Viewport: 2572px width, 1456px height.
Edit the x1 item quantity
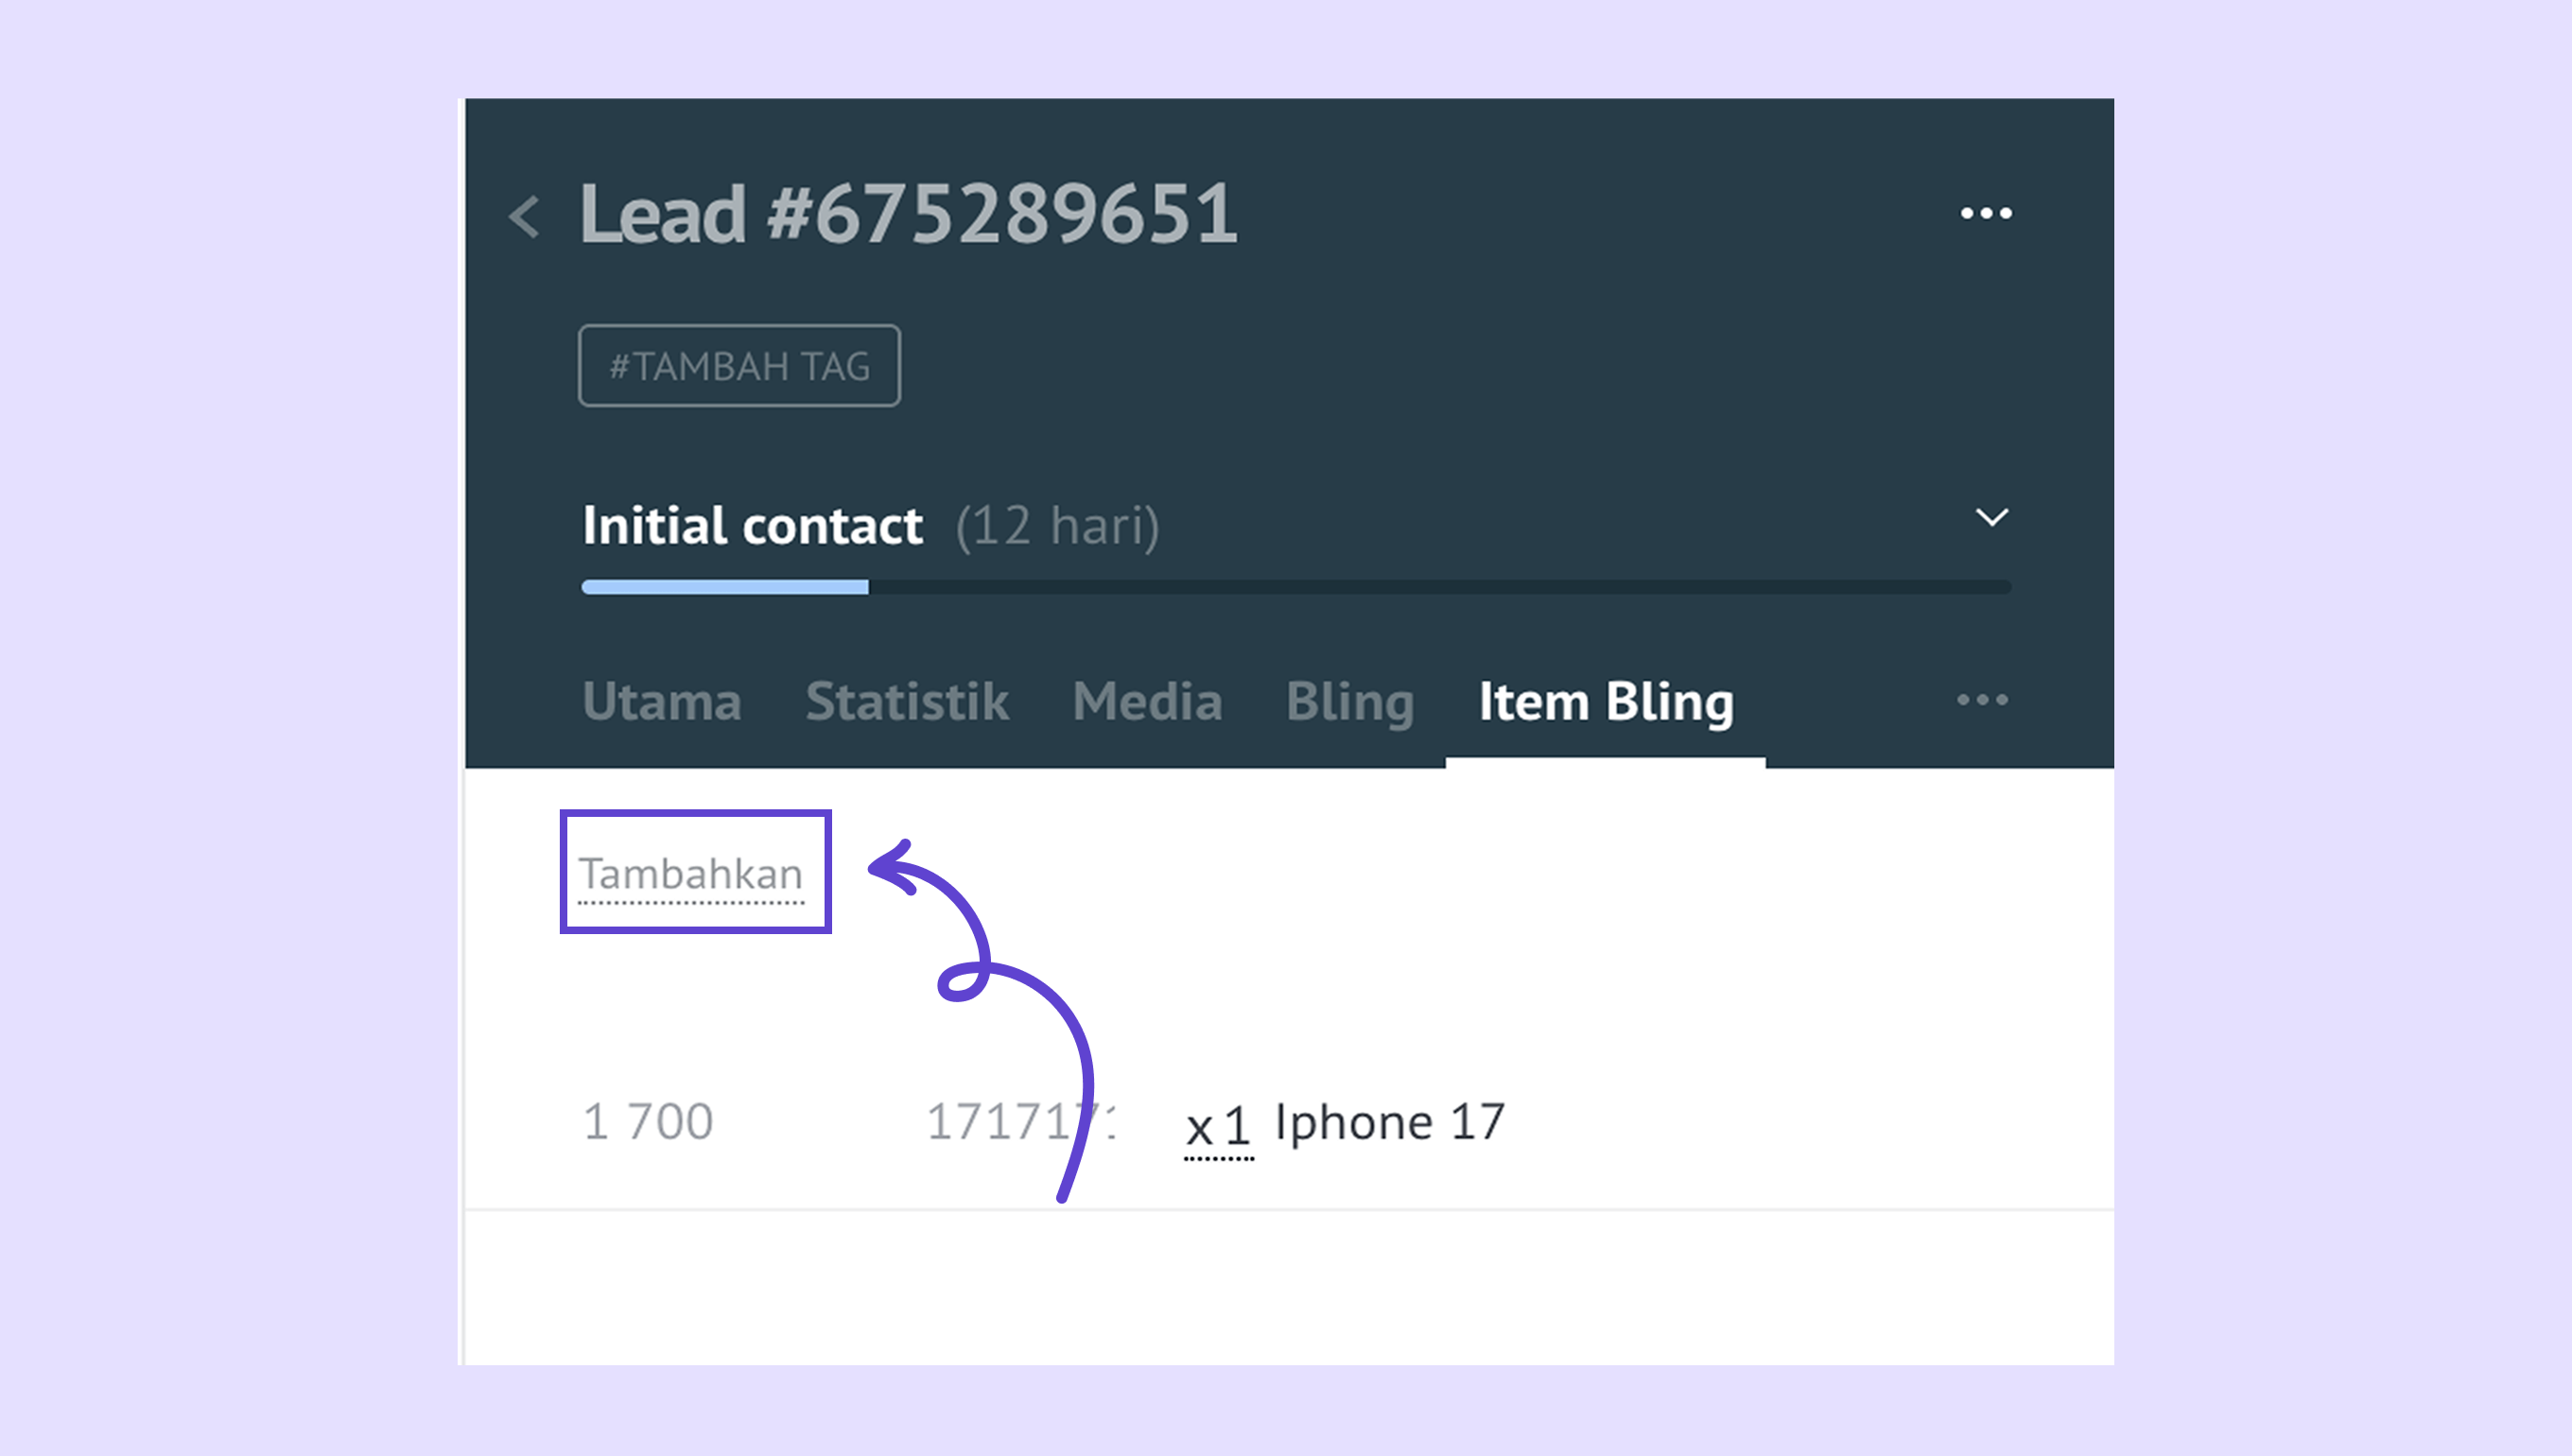(1218, 1127)
